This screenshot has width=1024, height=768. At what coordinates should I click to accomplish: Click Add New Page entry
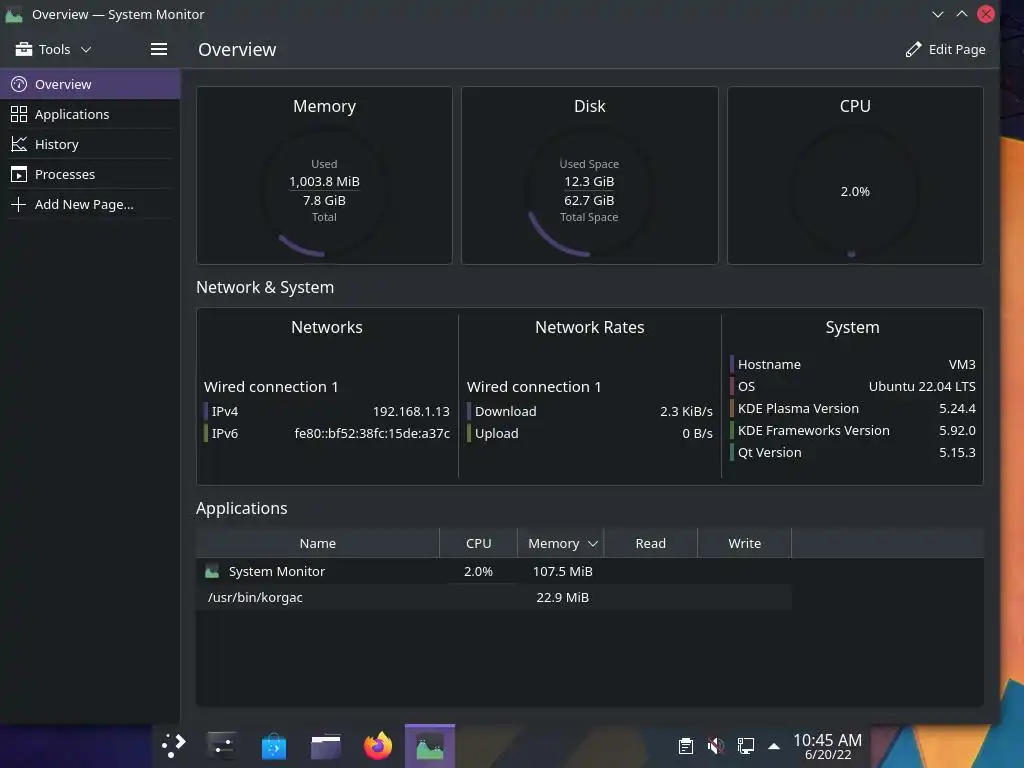pyautogui.click(x=90, y=204)
